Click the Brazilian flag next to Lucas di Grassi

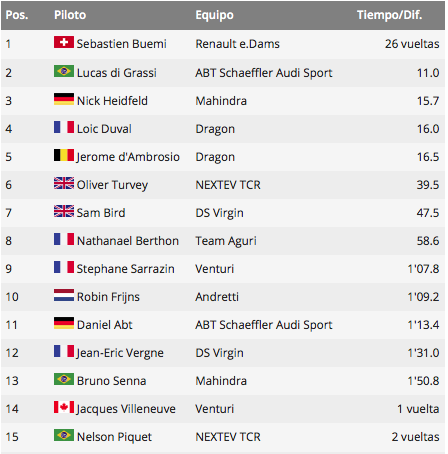(x=64, y=71)
